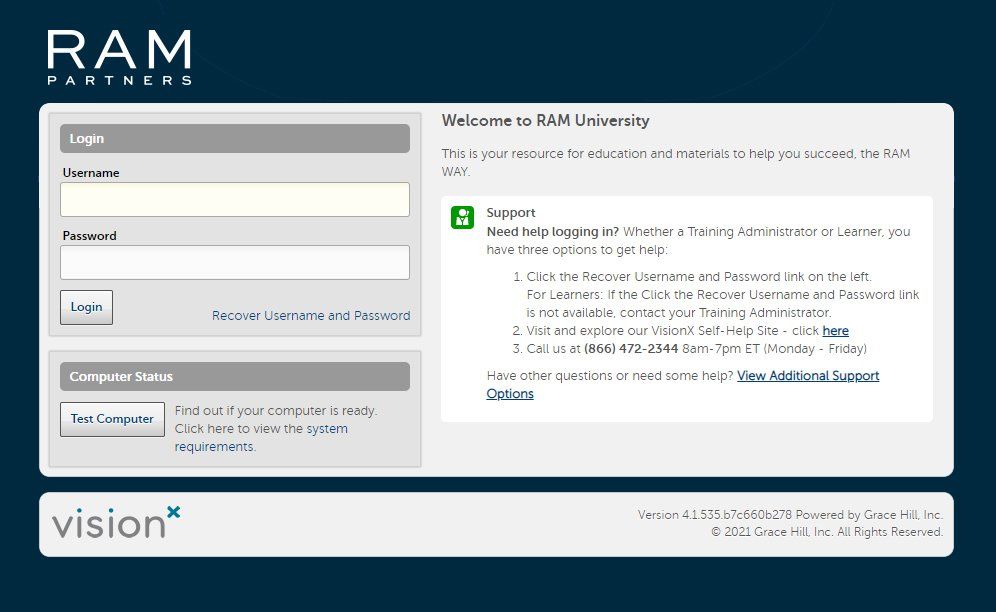Click the RAM Partners logo
Image resolution: width=996 pixels, height=612 pixels.
(x=117, y=55)
